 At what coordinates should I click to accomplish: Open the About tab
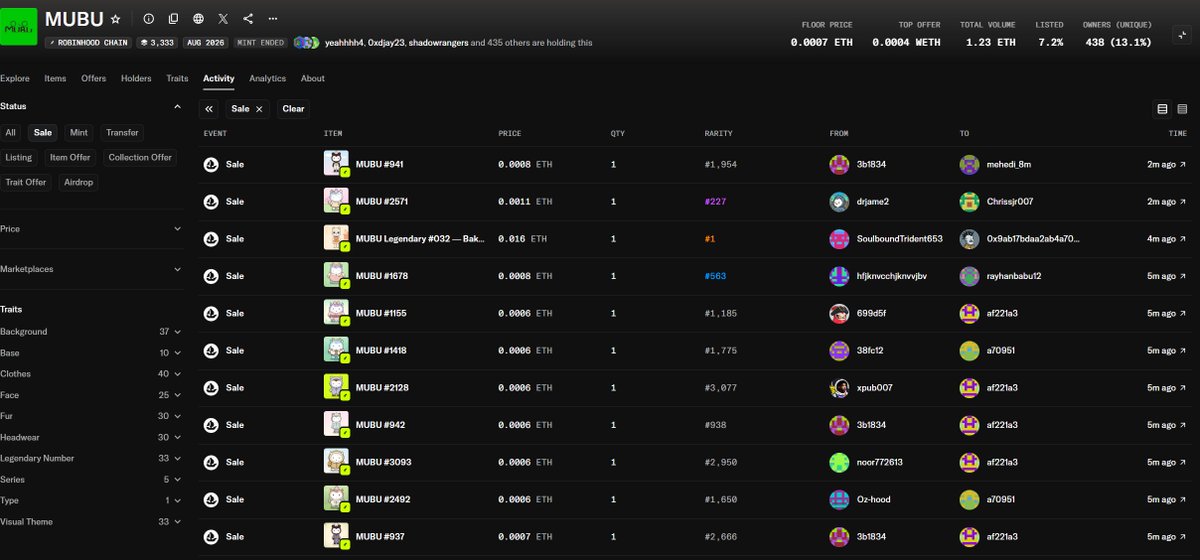313,78
